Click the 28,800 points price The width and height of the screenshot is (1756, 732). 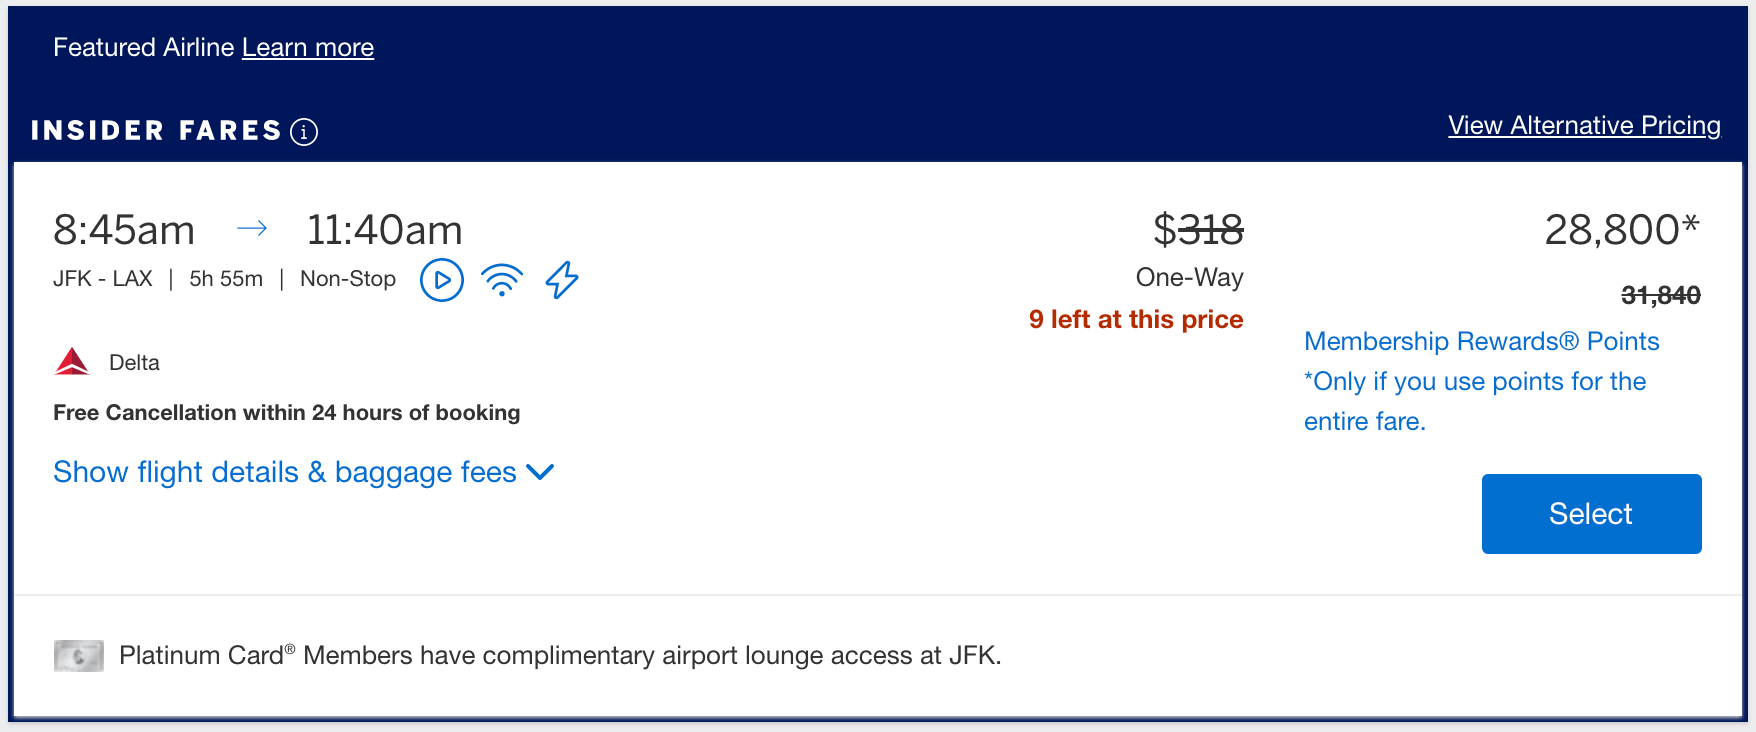click(x=1622, y=229)
